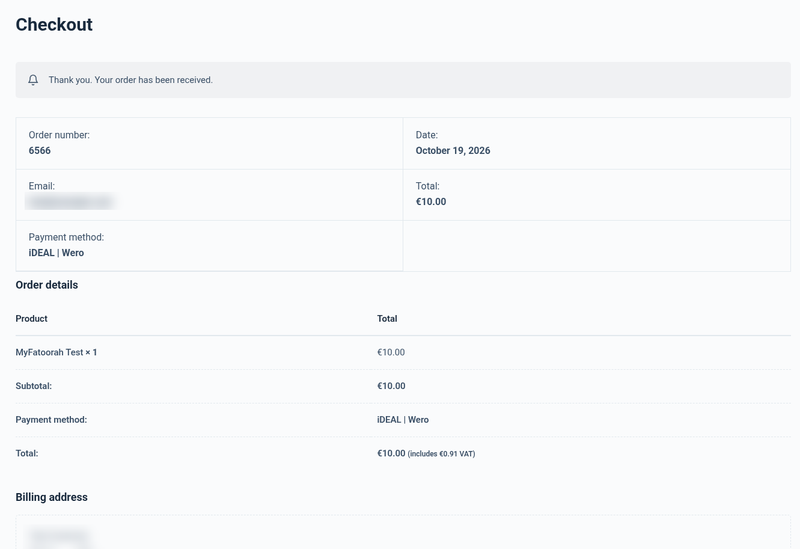
Task: Select the 'Billing address' heading
Action: click(x=52, y=497)
